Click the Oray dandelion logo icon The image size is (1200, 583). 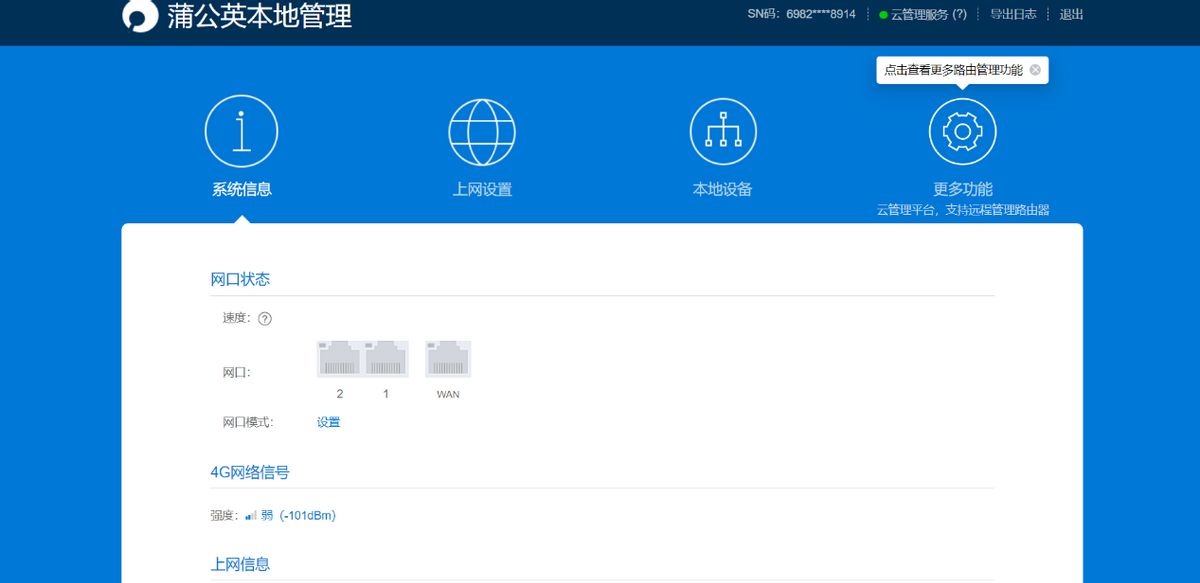coord(140,16)
